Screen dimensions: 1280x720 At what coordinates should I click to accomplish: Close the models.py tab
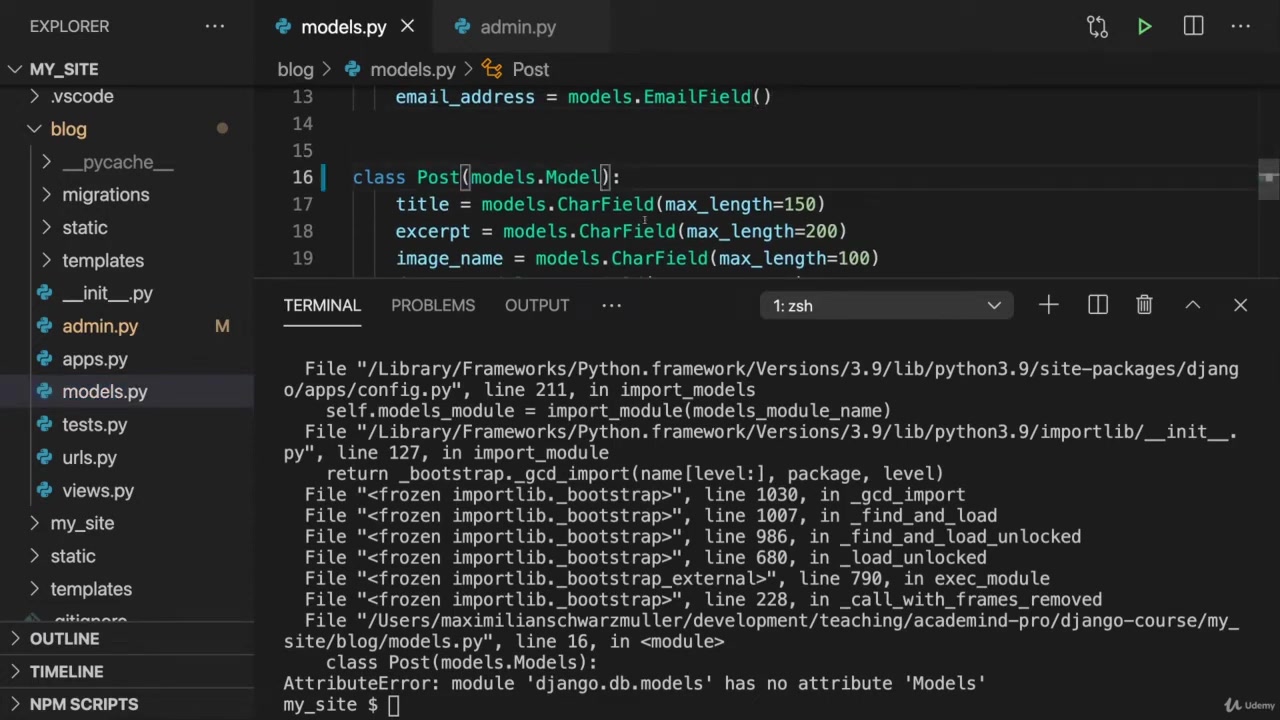[x=407, y=27]
